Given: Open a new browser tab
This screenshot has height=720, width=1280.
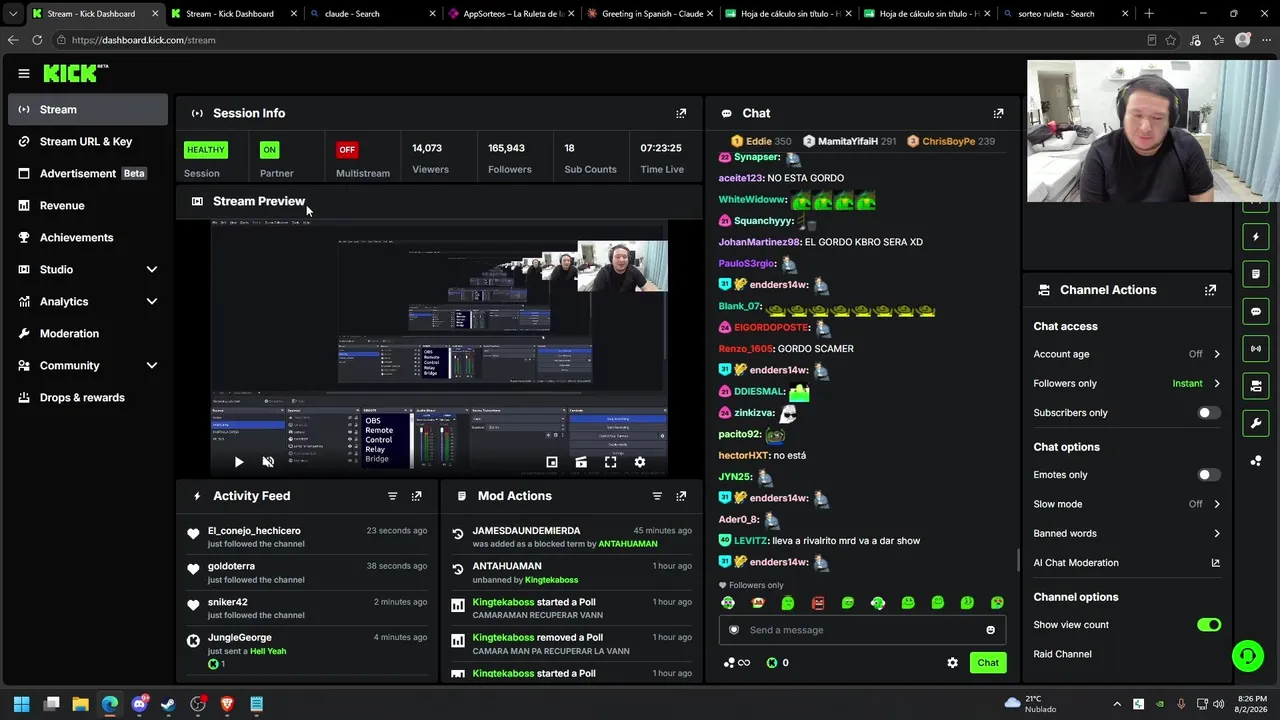Looking at the screenshot, I should tap(1149, 14).
